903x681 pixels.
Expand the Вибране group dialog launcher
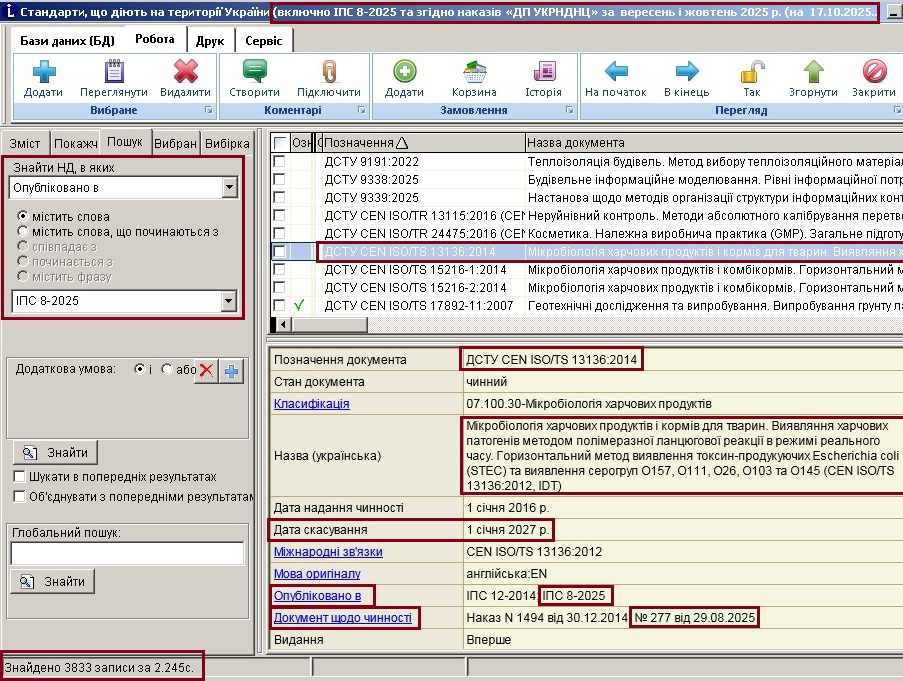tap(209, 110)
